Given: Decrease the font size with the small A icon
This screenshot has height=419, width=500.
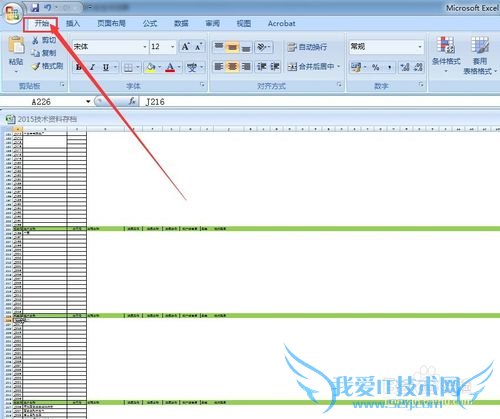Looking at the screenshot, I should [198, 47].
